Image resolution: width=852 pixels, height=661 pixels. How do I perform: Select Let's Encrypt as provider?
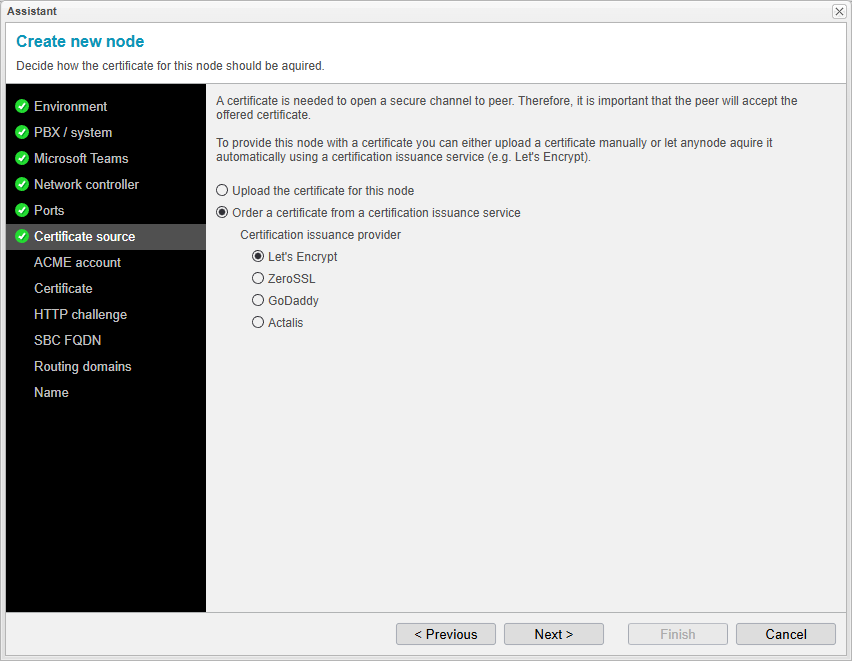[258, 256]
